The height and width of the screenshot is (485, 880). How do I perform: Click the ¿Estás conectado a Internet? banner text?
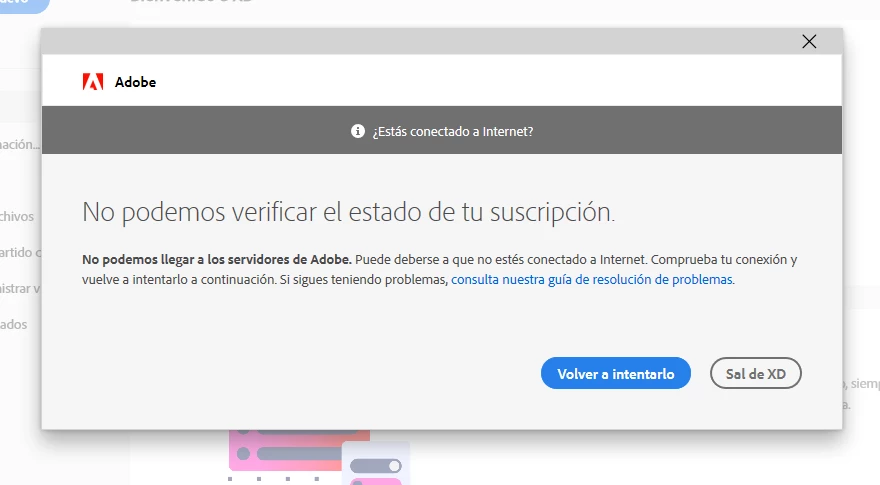tap(453, 131)
